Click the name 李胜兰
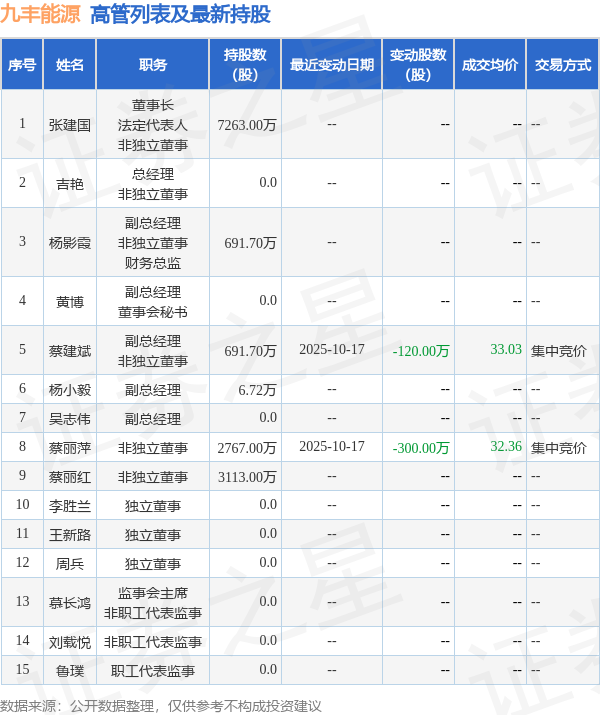This screenshot has height=715, width=600. [x=70, y=506]
